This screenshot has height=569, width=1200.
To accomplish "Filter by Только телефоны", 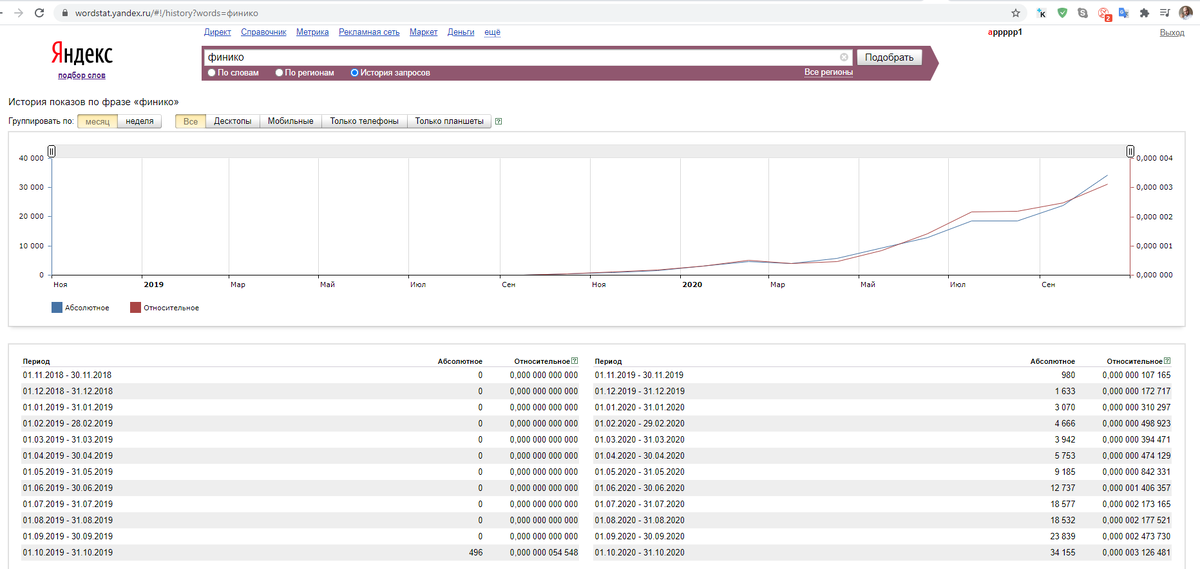I will (x=364, y=121).
